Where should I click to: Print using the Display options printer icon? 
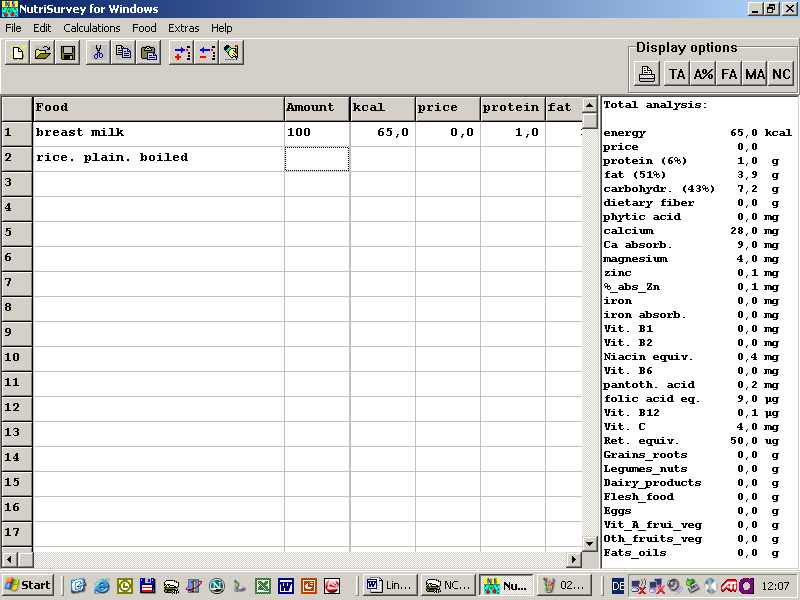[648, 74]
